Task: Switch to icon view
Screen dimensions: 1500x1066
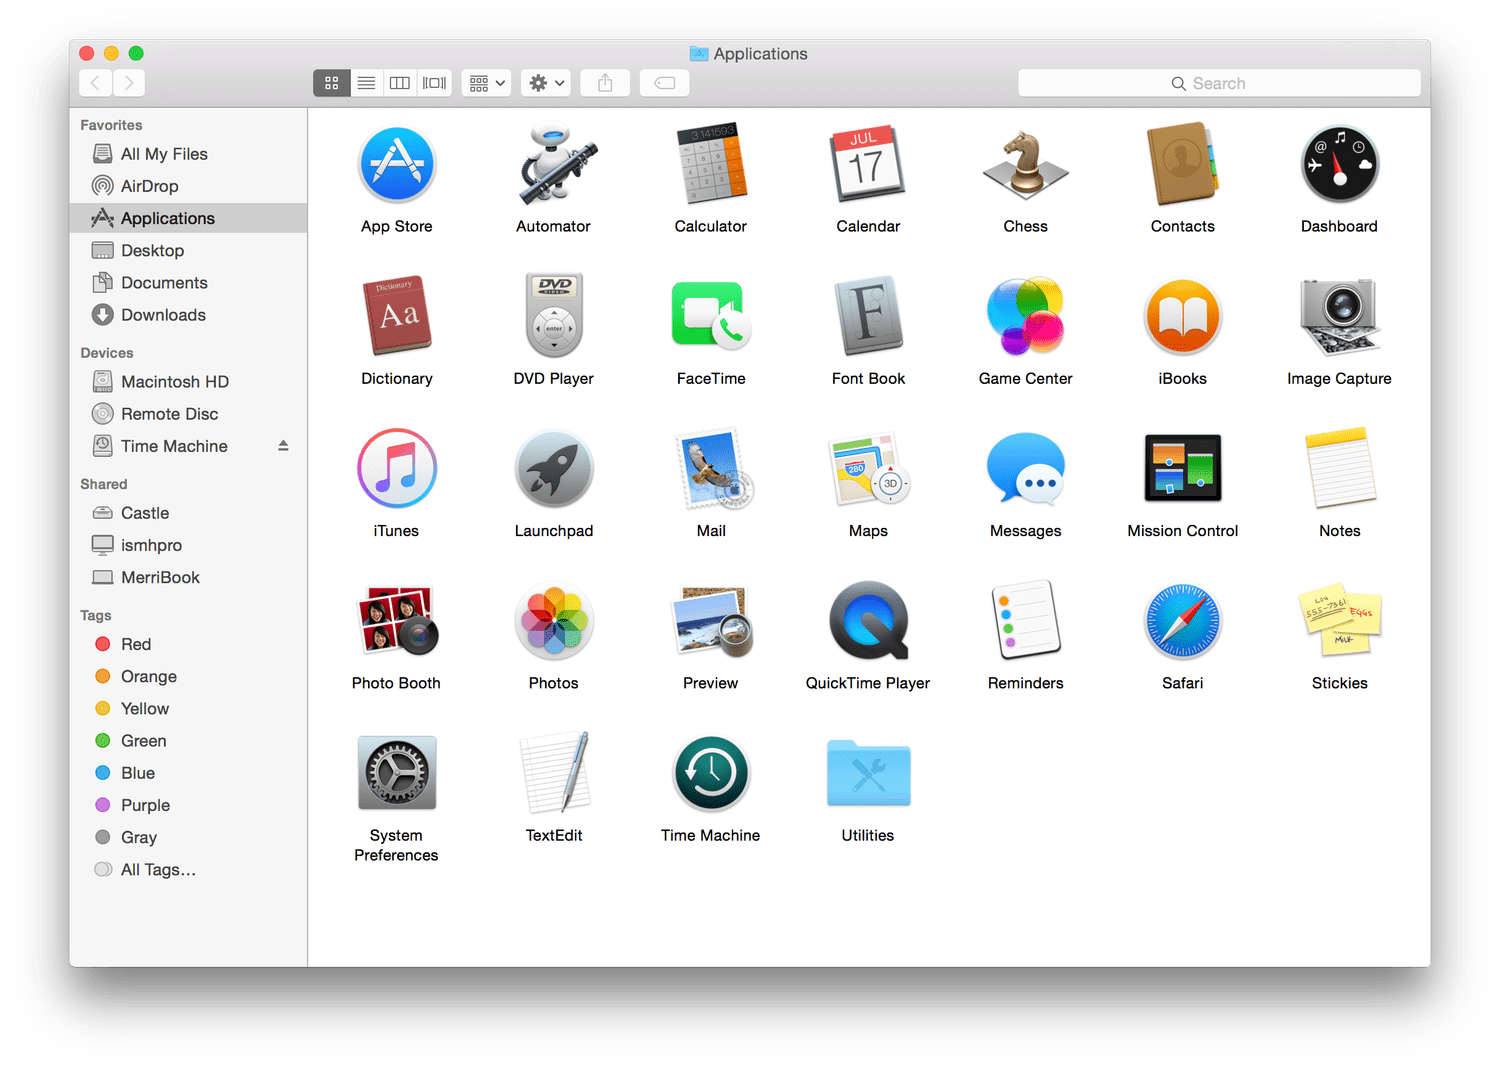Action: [x=332, y=83]
